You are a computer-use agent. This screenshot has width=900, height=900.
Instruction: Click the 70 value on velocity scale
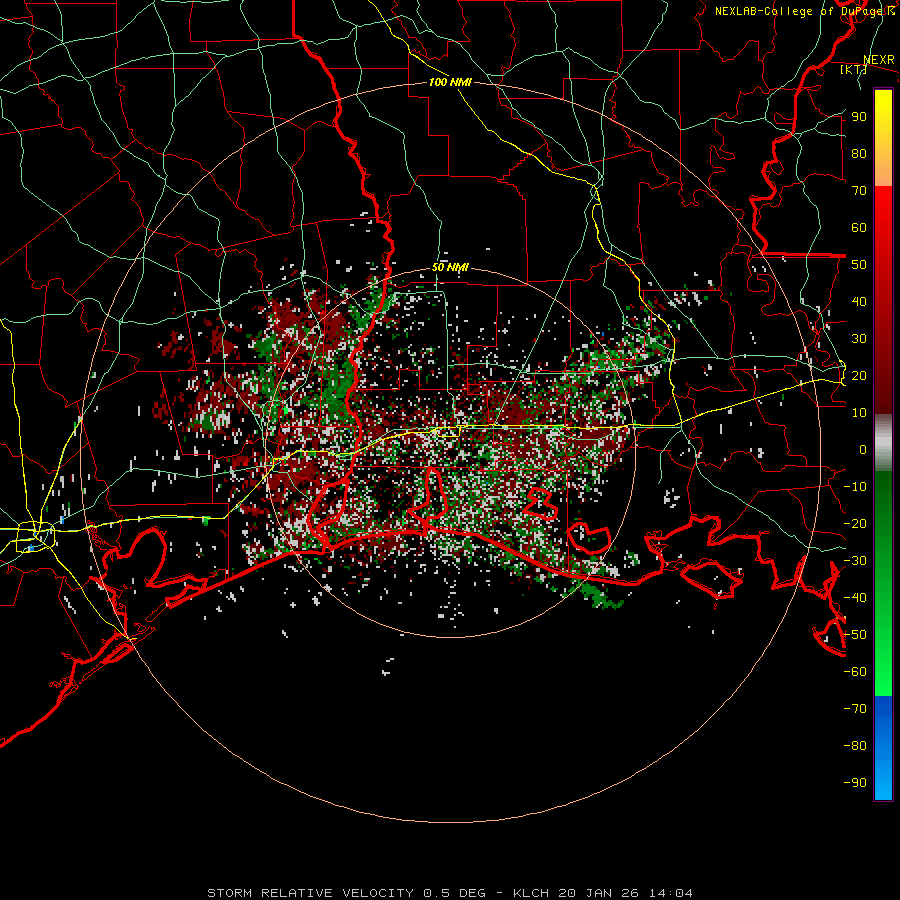(x=859, y=191)
